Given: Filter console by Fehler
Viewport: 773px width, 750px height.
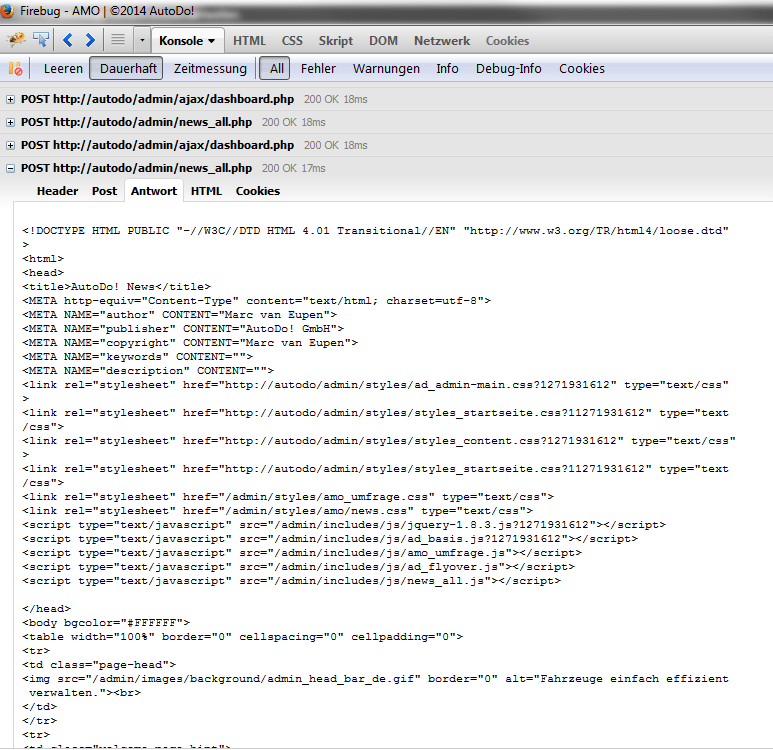Looking at the screenshot, I should point(318,69).
